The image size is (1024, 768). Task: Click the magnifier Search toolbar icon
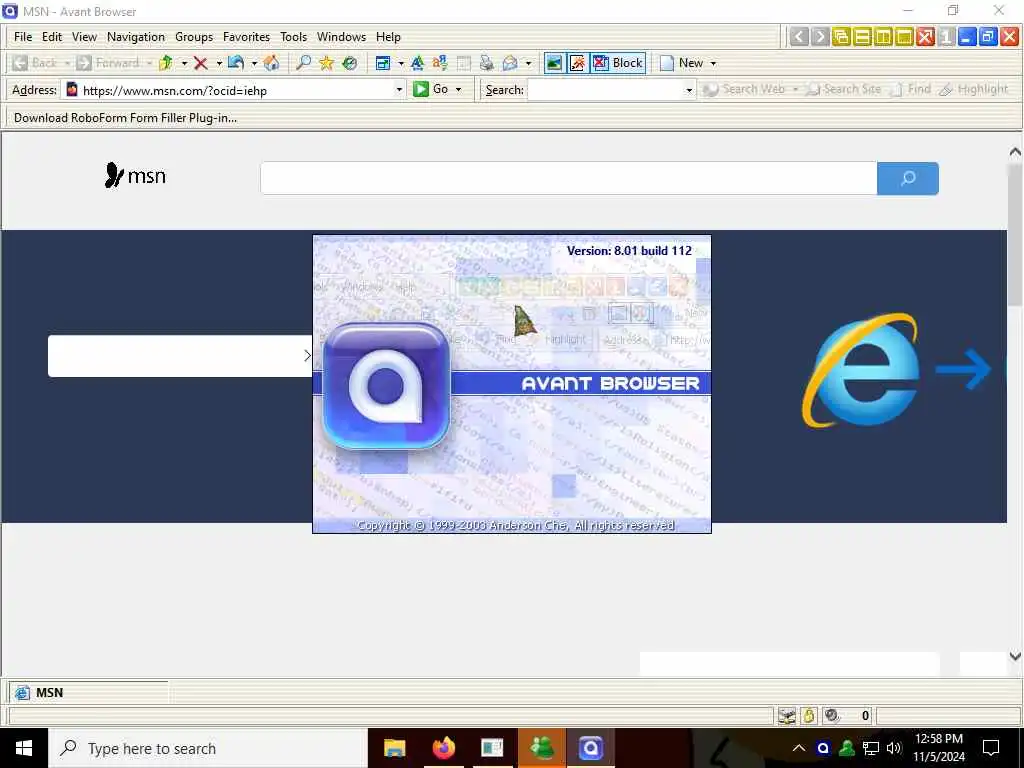pos(303,63)
